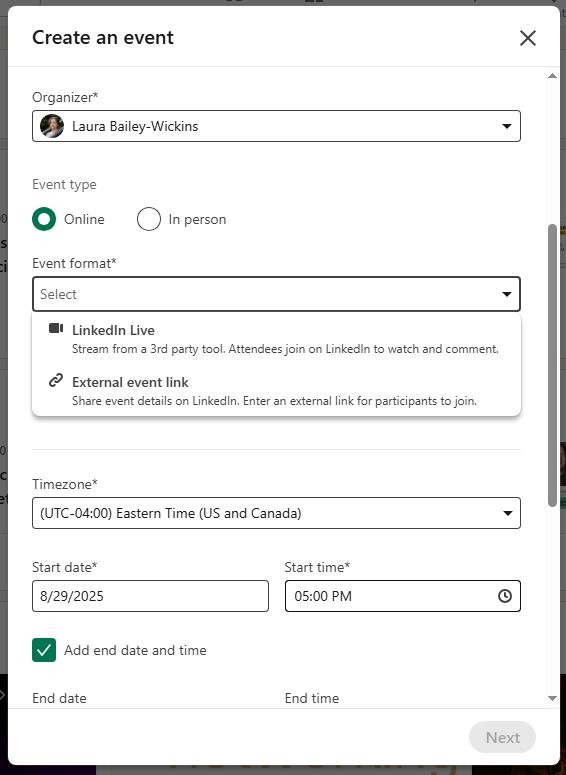Screen dimensions: 566x775
Task: Click the scrollbar down arrow
Action: (553, 698)
